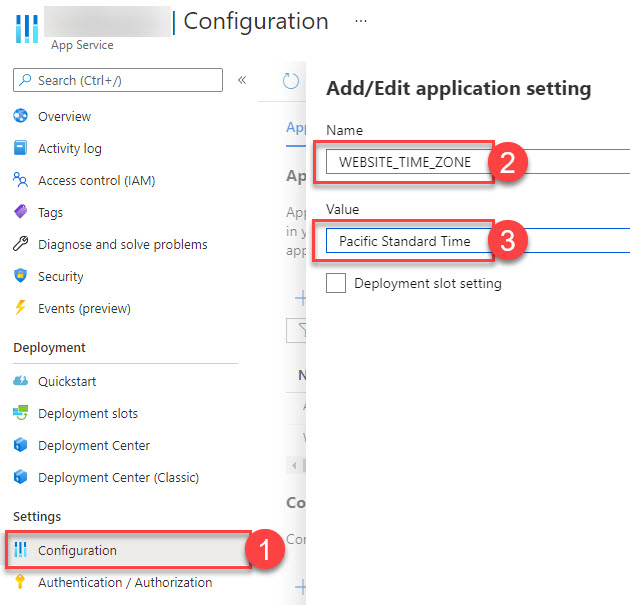This screenshot has width=630, height=605.
Task: Click the Deployment slots icon
Action: (x=20, y=414)
